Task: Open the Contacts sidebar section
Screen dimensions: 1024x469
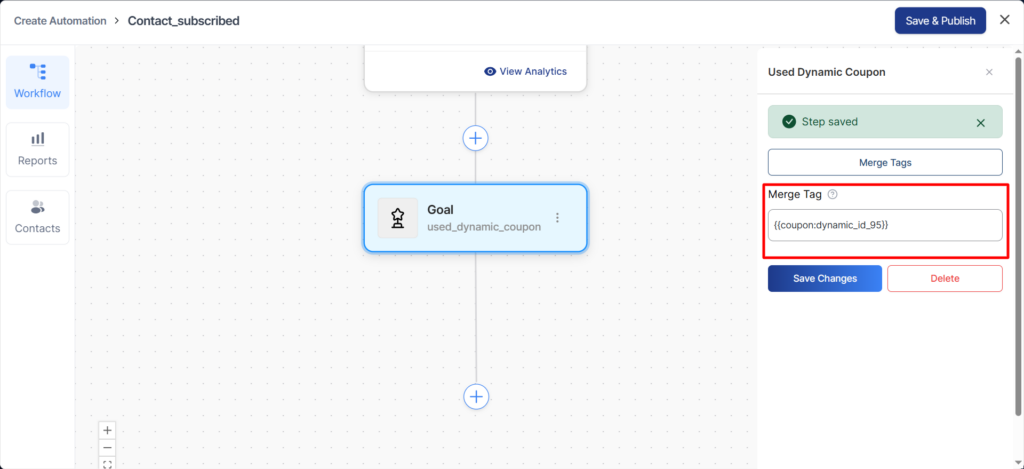Action: (37, 216)
